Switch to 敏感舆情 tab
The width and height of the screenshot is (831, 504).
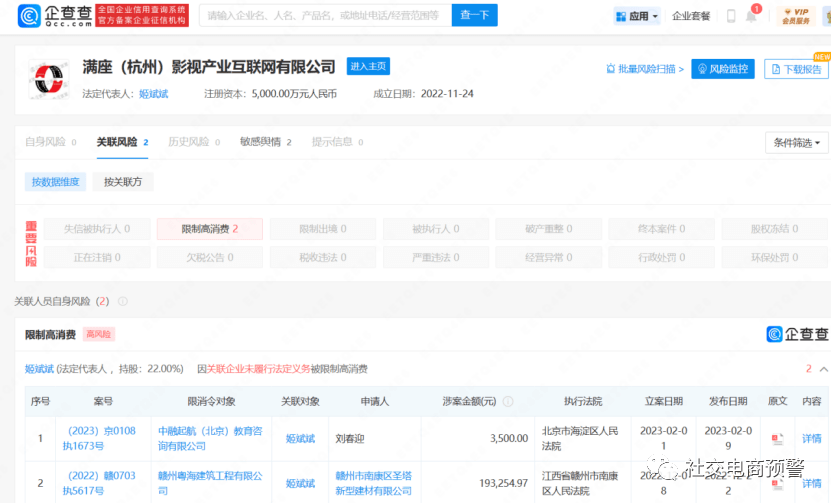[266, 142]
